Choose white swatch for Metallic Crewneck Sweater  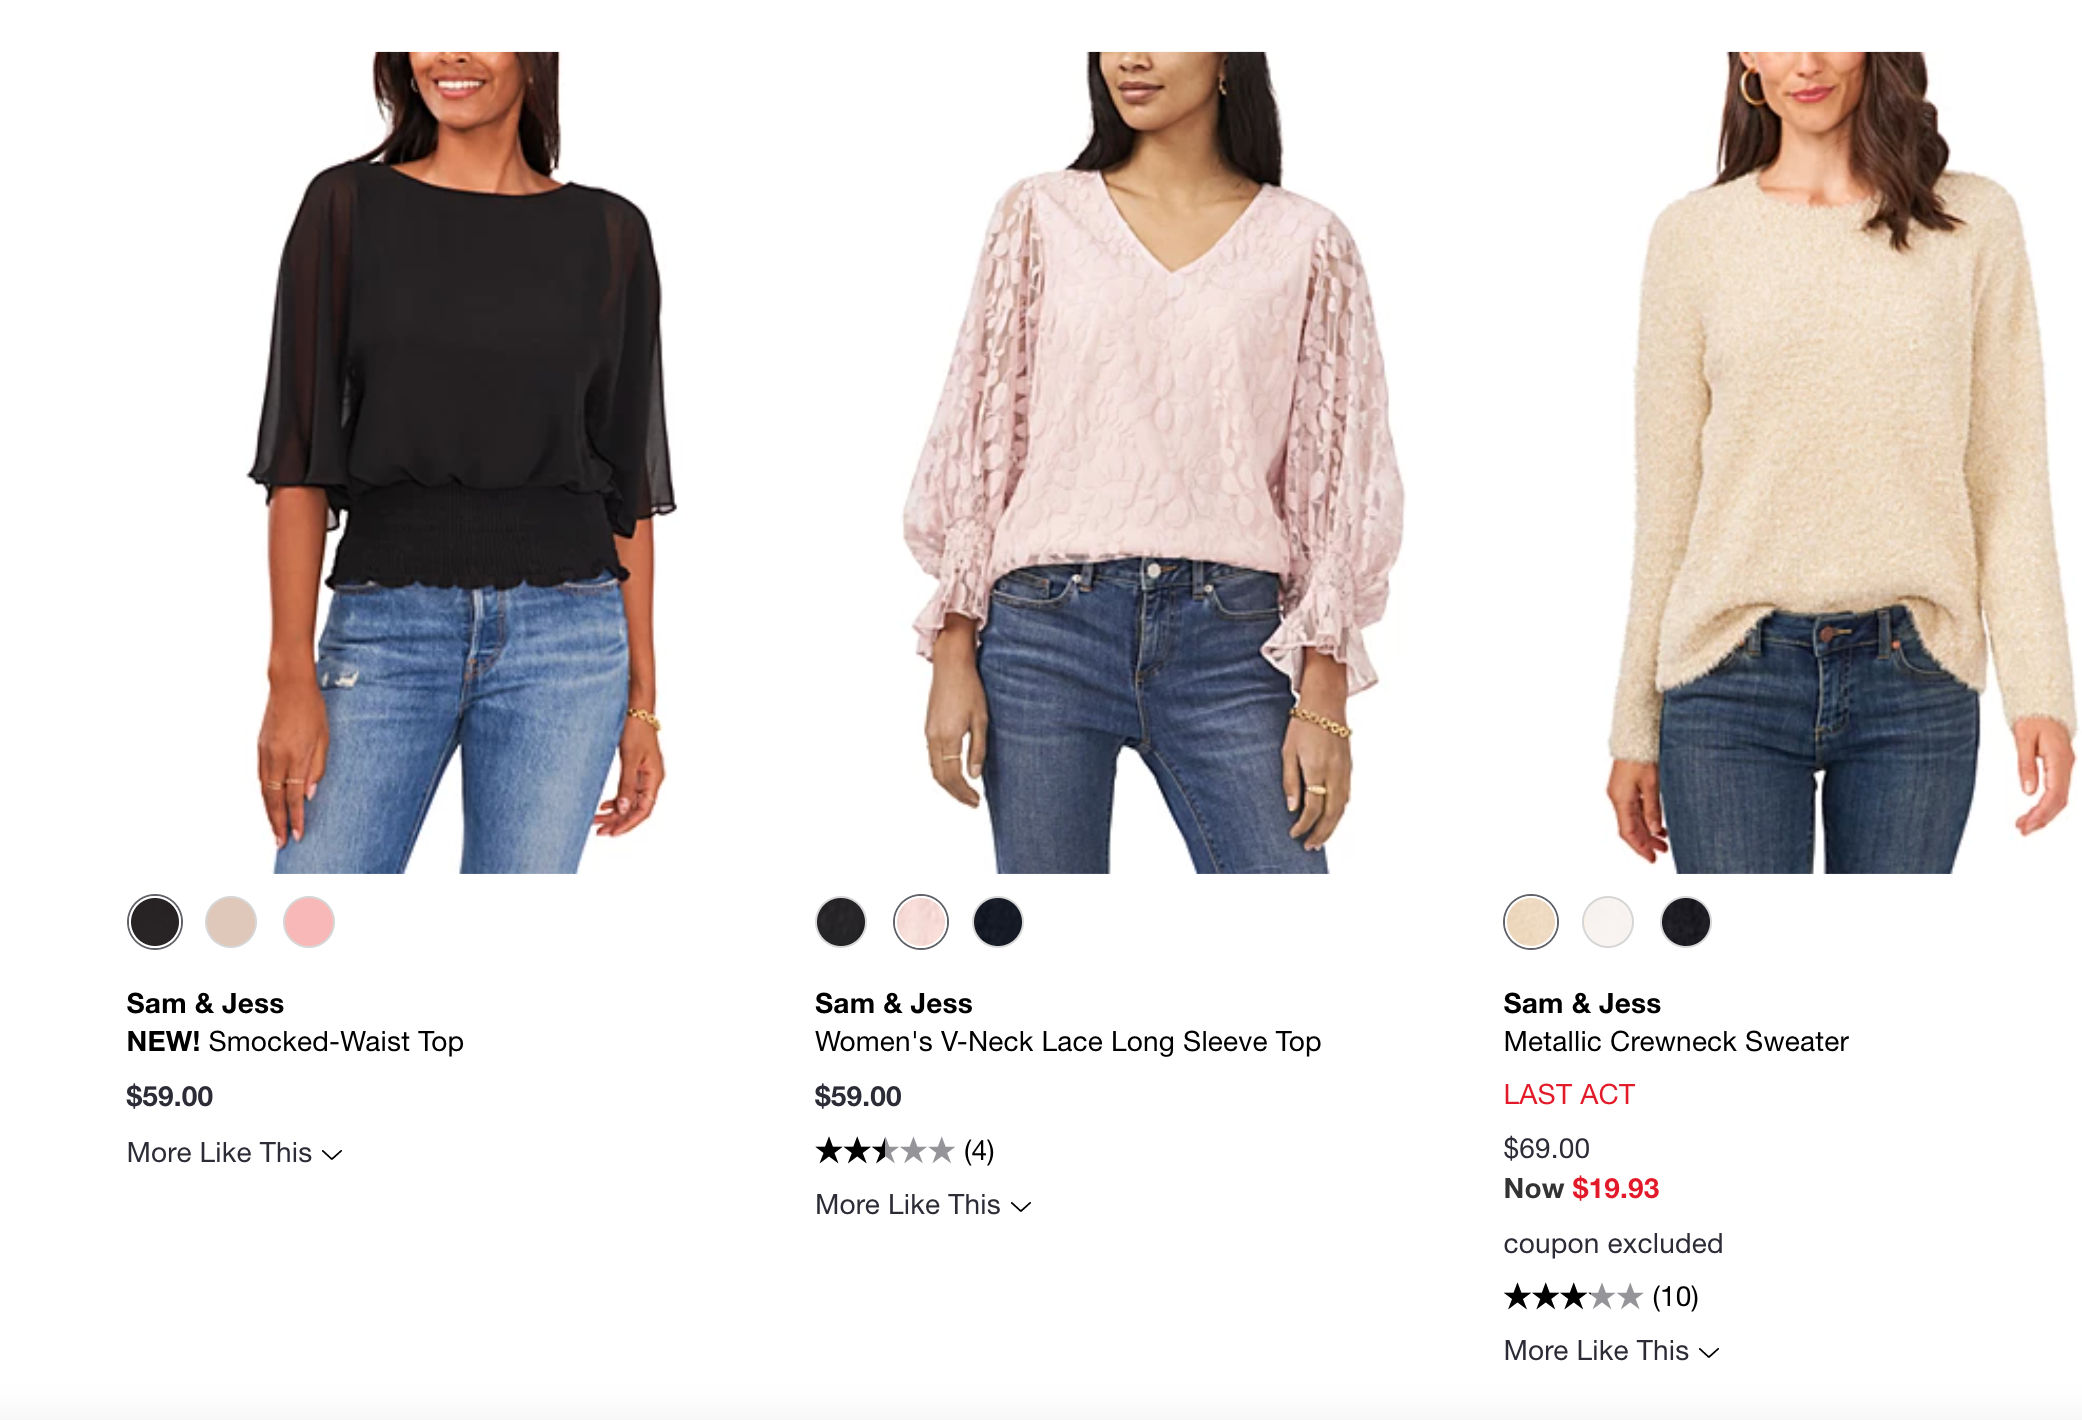1608,921
